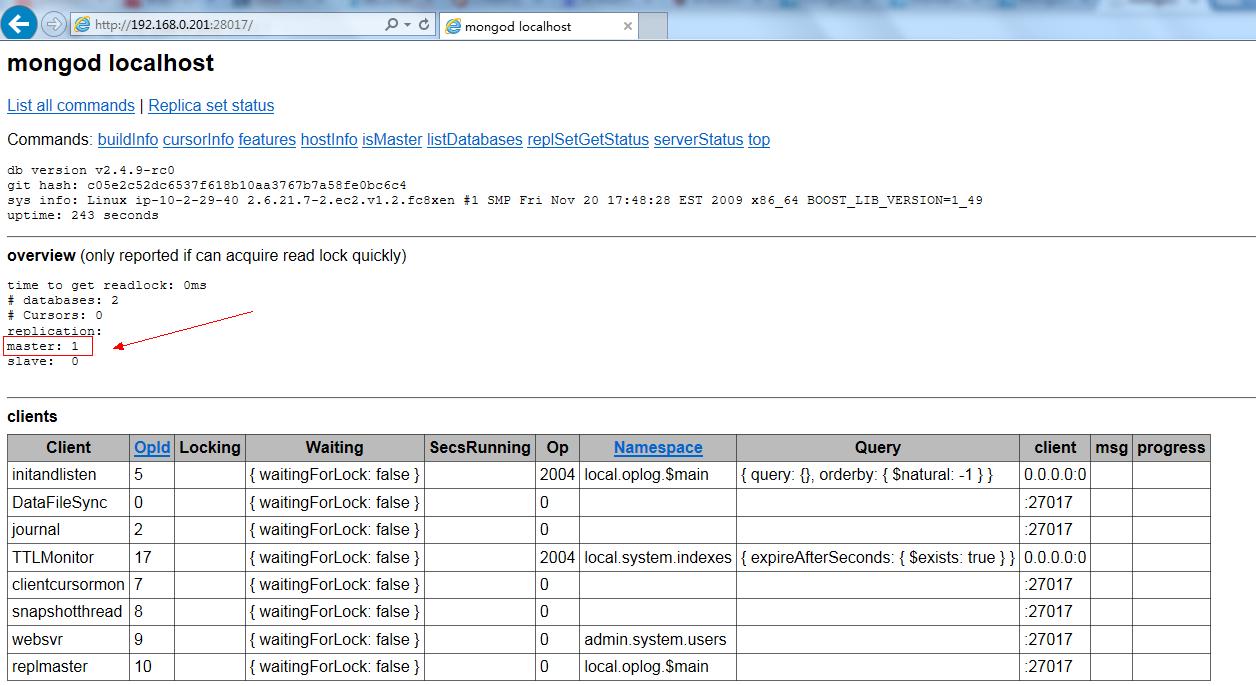This screenshot has width=1256, height=686.
Task: Click the 'Locking' column header
Action: (x=210, y=447)
